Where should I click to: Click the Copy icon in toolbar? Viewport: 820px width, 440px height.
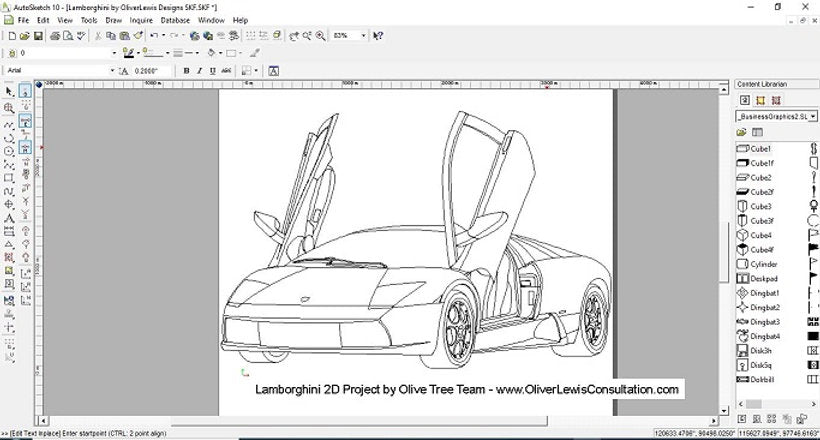110,35
